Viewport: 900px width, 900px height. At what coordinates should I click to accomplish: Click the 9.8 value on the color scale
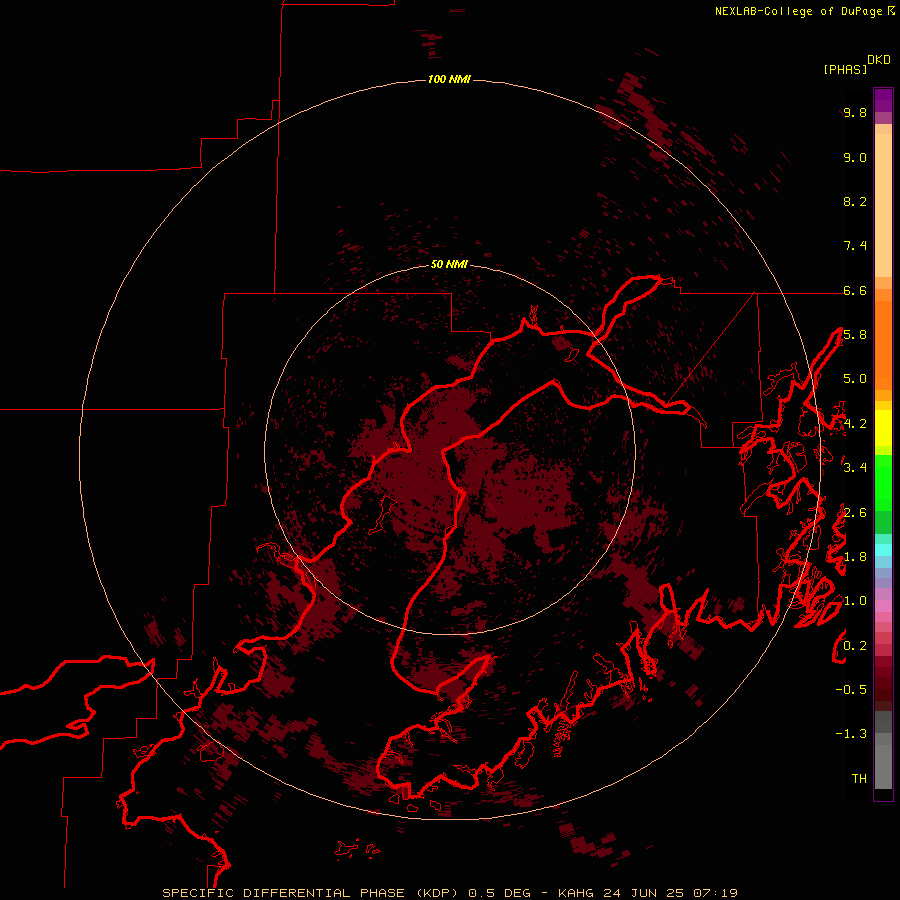coord(855,112)
